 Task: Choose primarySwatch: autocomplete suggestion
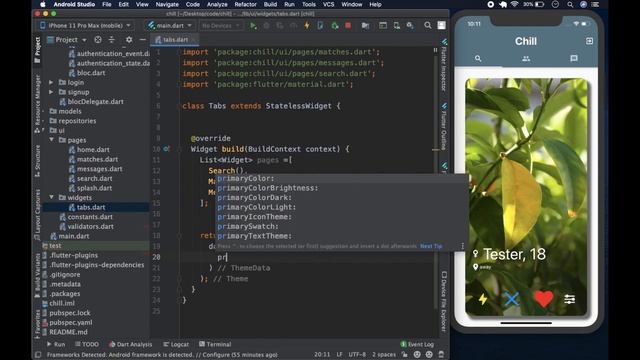[342, 226]
